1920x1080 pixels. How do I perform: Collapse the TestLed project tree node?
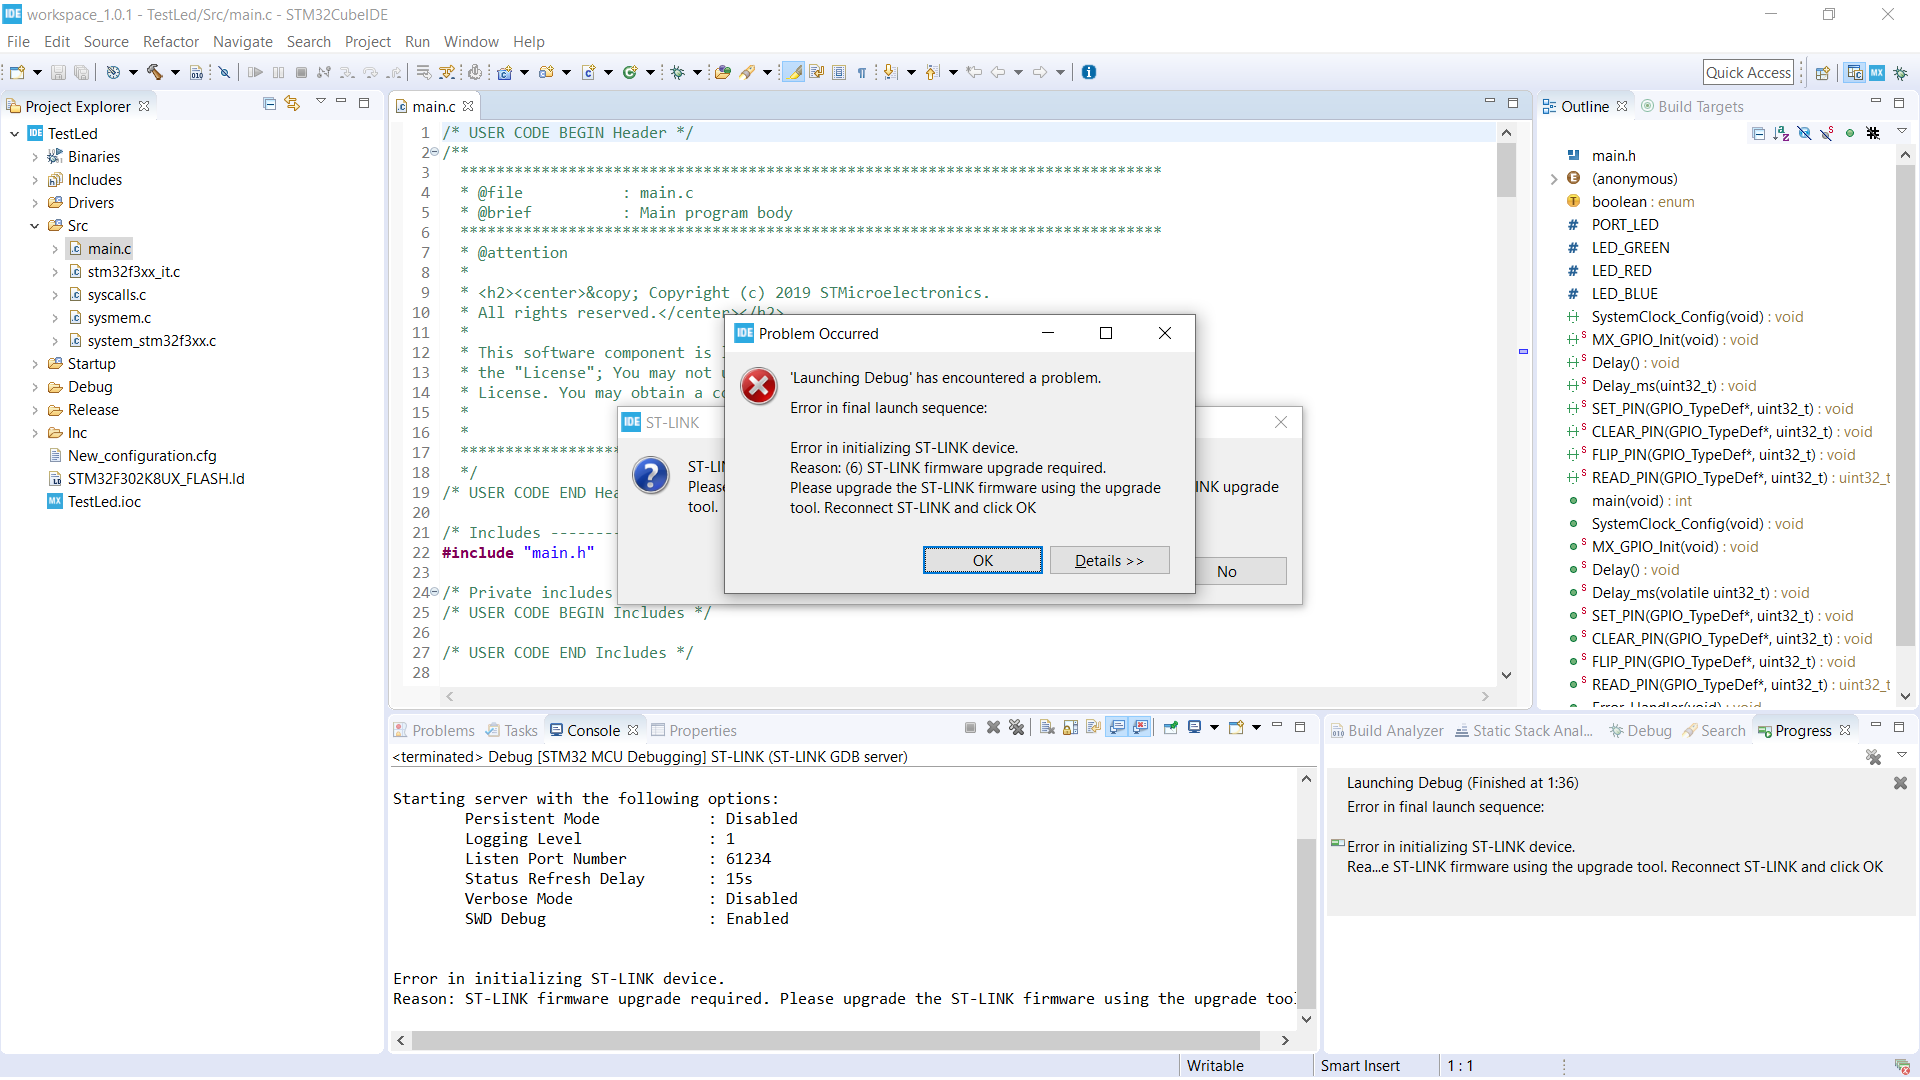click(15, 134)
